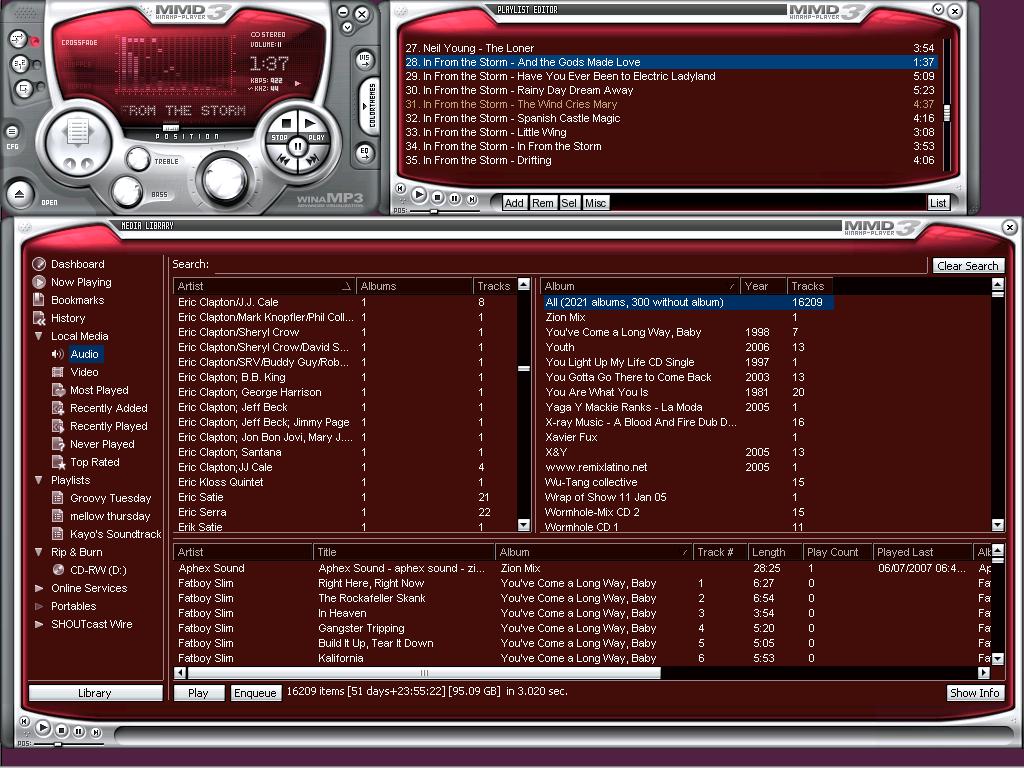Skip to previous track in the main player
The height and width of the screenshot is (768, 1024).
(x=283, y=159)
